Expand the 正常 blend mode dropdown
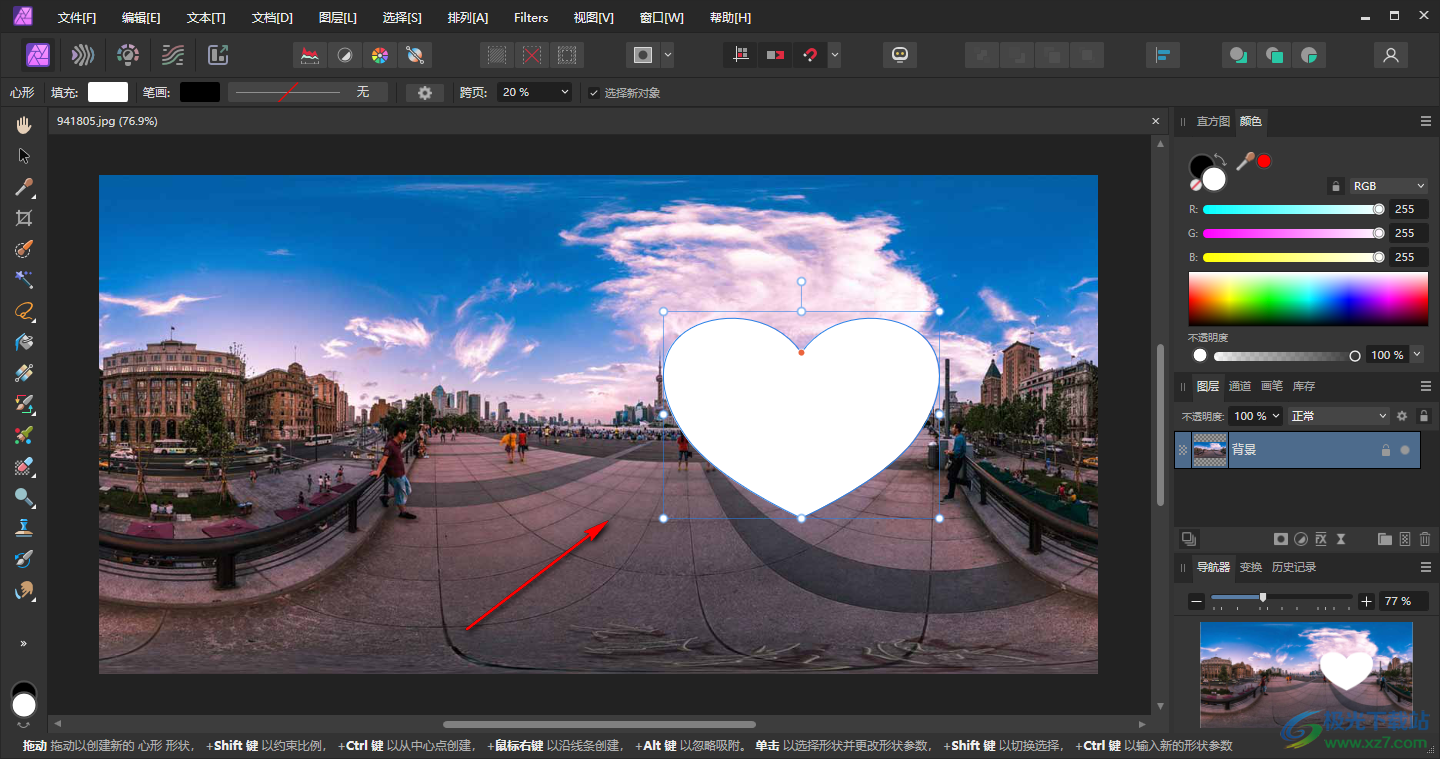The height and width of the screenshot is (759, 1440). (x=1339, y=416)
